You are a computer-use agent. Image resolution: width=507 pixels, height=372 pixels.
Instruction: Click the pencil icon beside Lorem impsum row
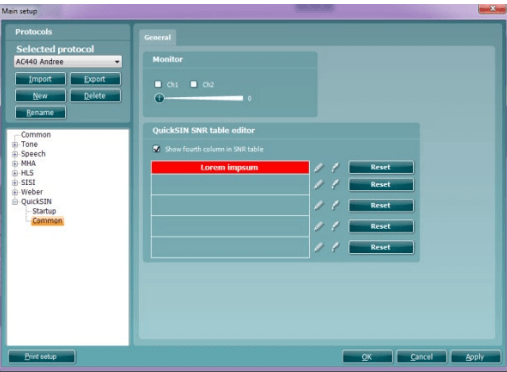coord(319,167)
